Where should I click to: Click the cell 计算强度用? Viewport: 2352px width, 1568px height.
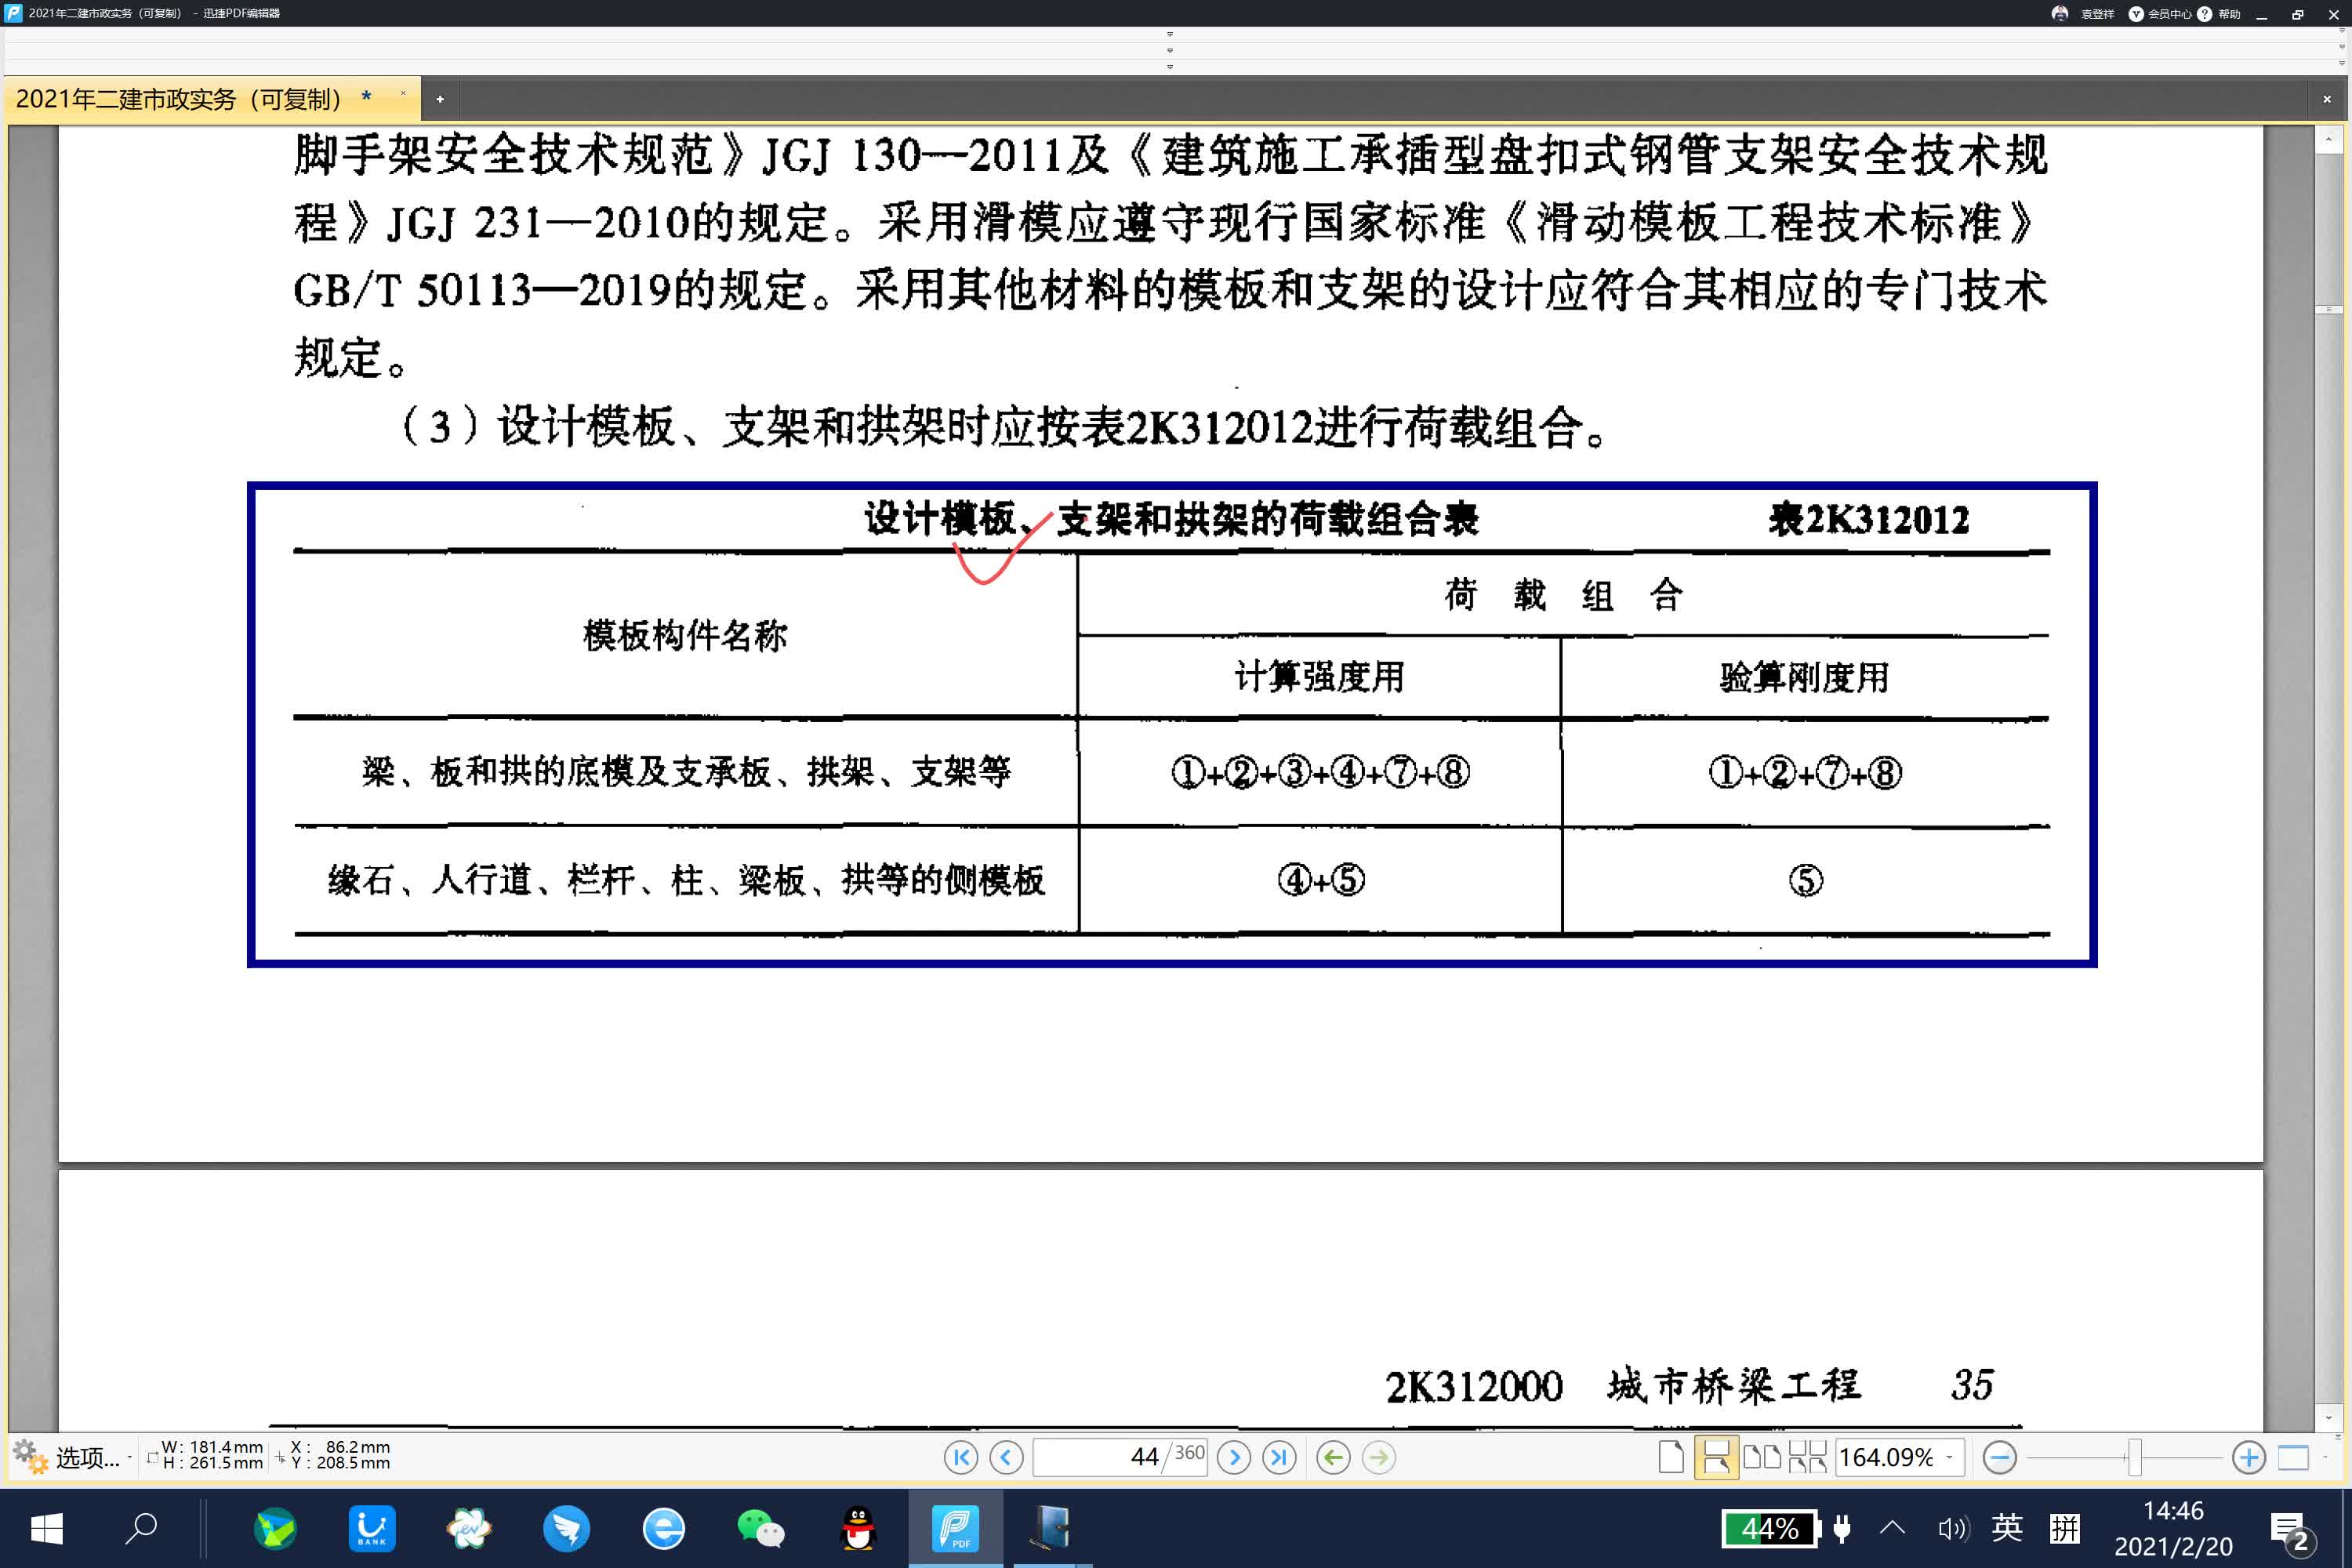pyautogui.click(x=1319, y=677)
